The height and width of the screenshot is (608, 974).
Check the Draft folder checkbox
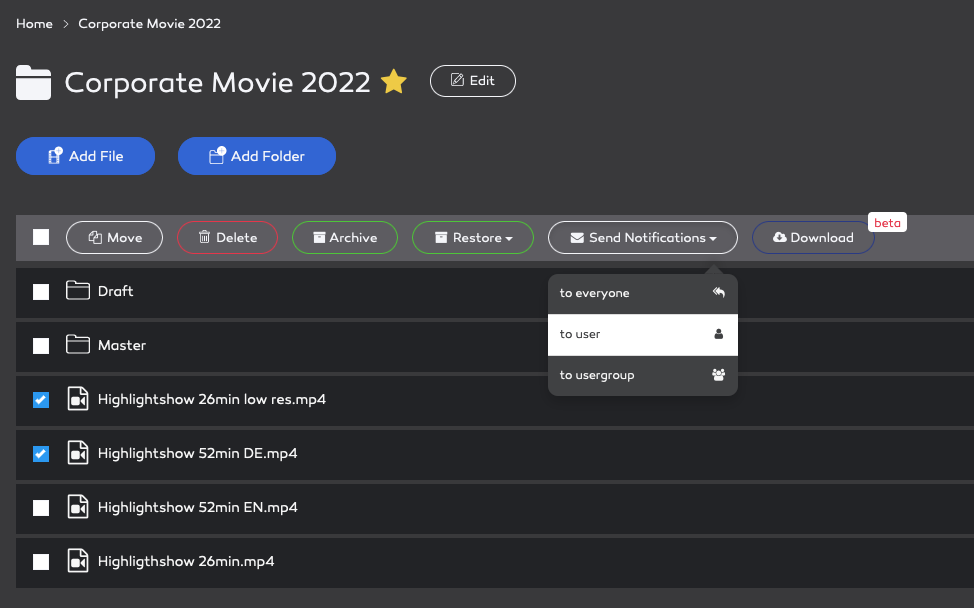click(41, 292)
